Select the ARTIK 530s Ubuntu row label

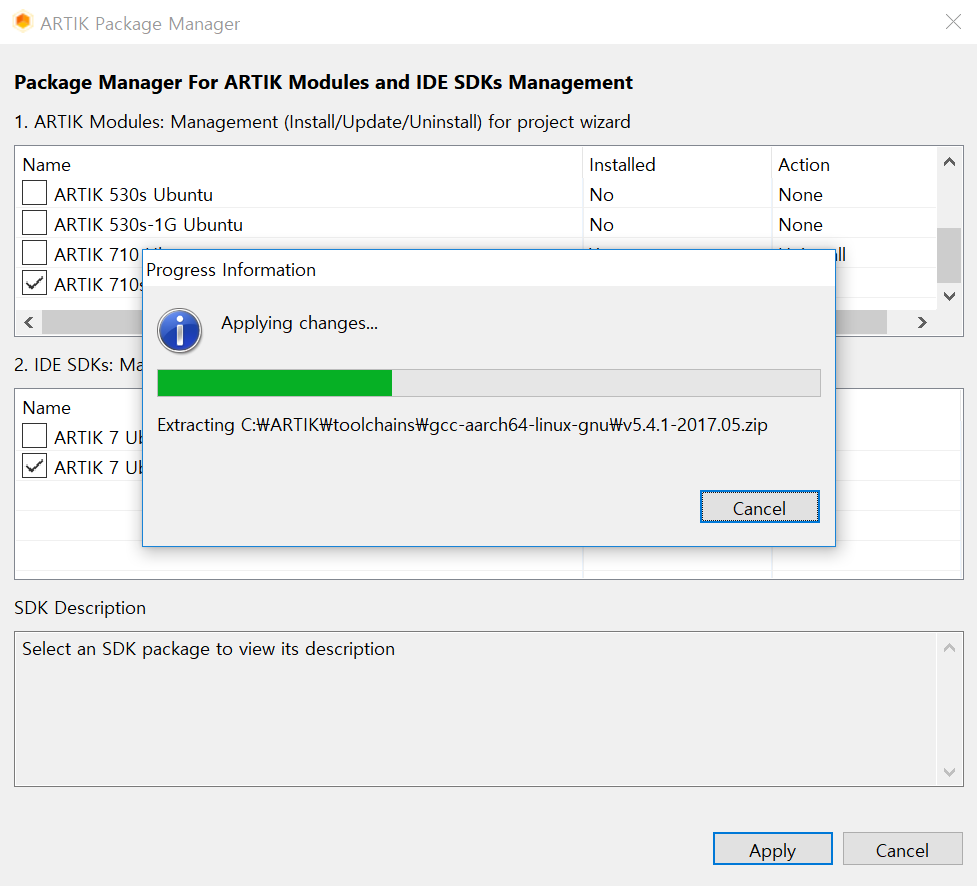click(133, 194)
